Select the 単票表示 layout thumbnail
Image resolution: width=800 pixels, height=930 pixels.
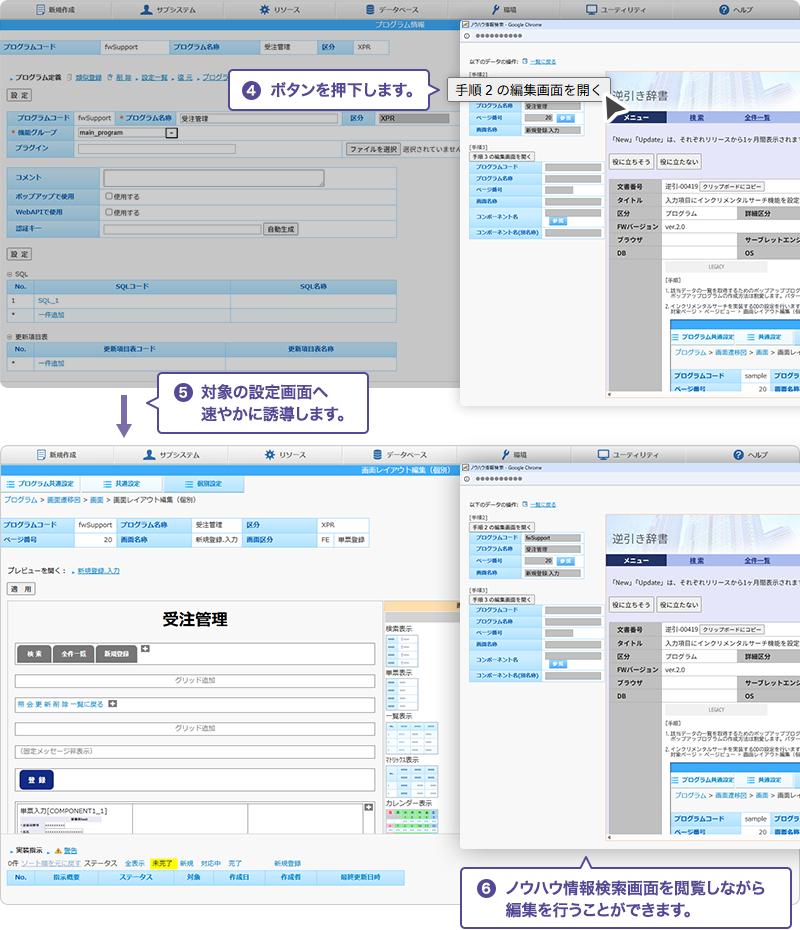click(402, 695)
